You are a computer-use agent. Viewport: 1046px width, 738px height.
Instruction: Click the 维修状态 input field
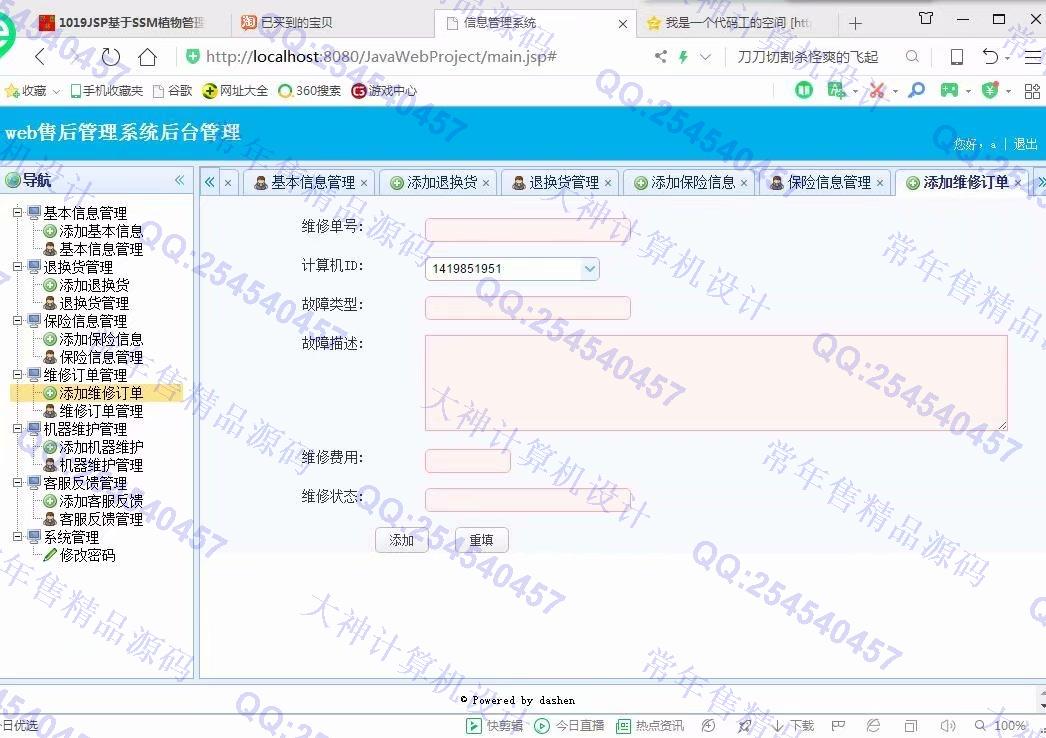(528, 500)
